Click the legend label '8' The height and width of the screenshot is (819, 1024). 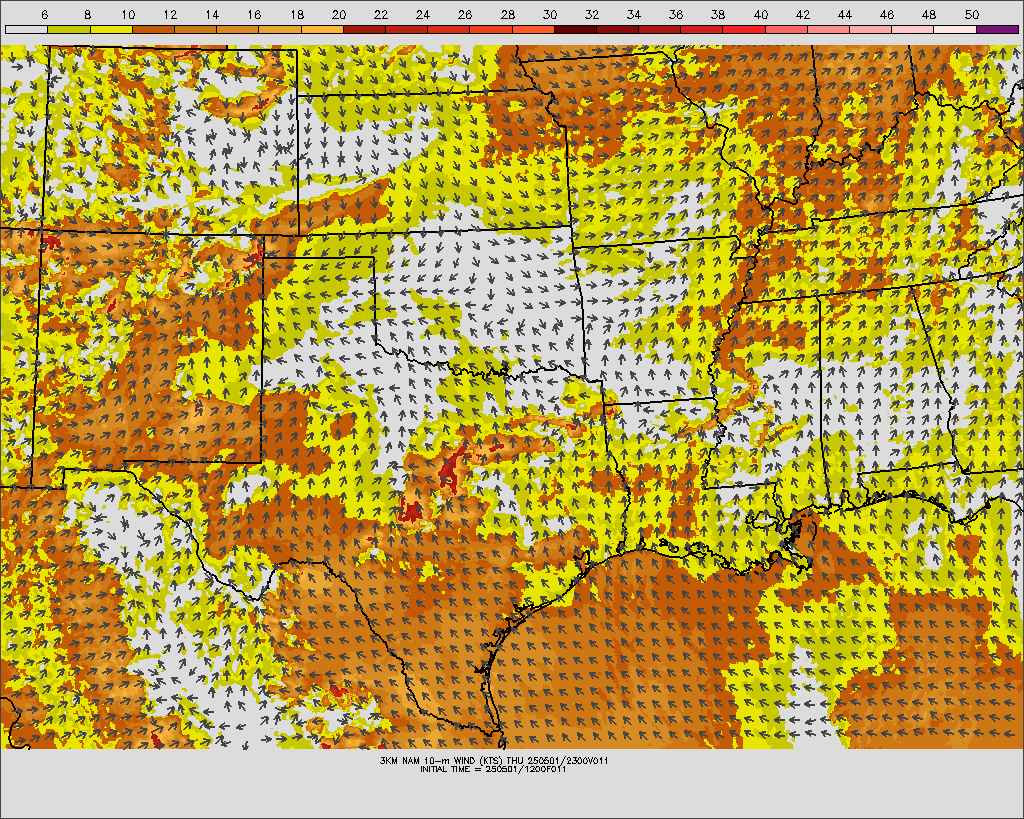point(87,14)
